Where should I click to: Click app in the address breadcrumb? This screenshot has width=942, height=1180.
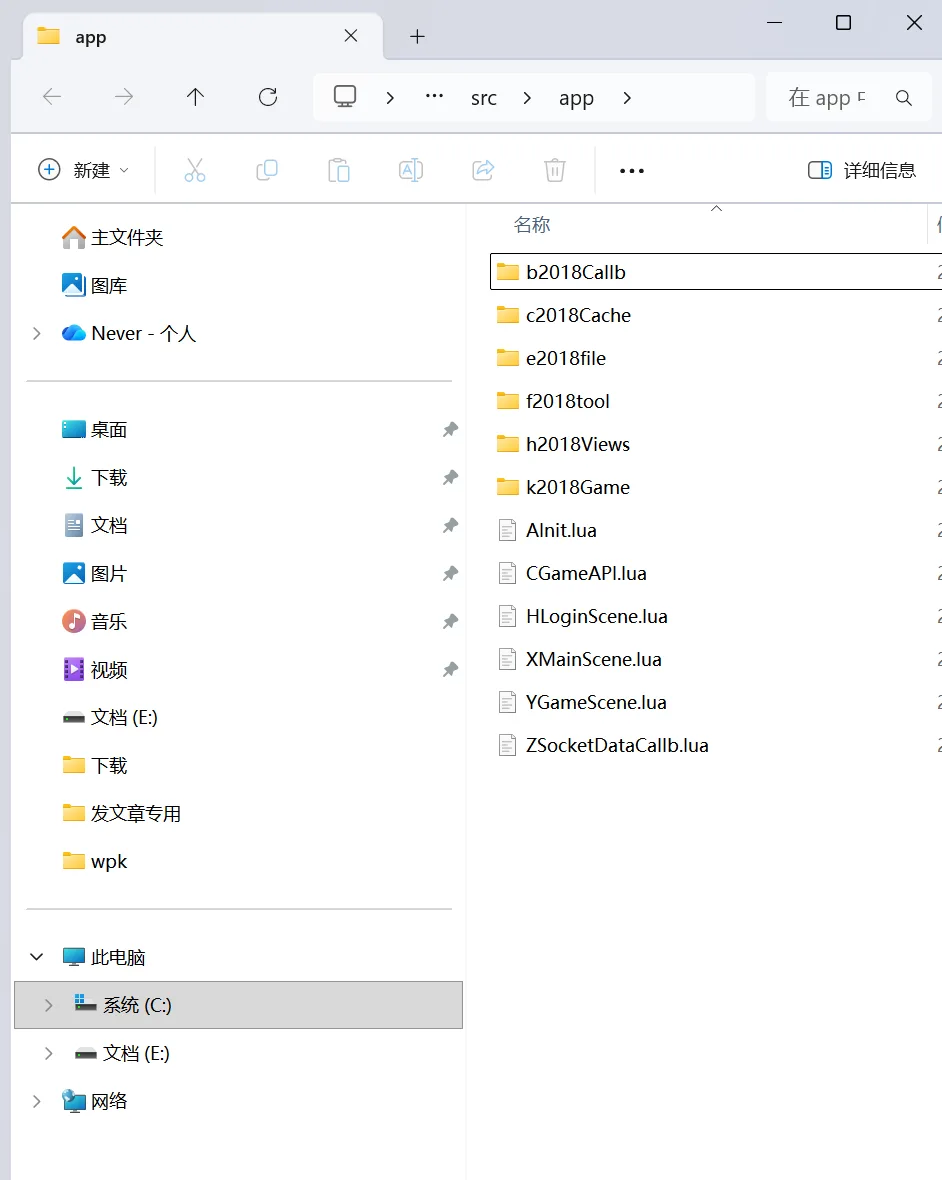coord(576,98)
